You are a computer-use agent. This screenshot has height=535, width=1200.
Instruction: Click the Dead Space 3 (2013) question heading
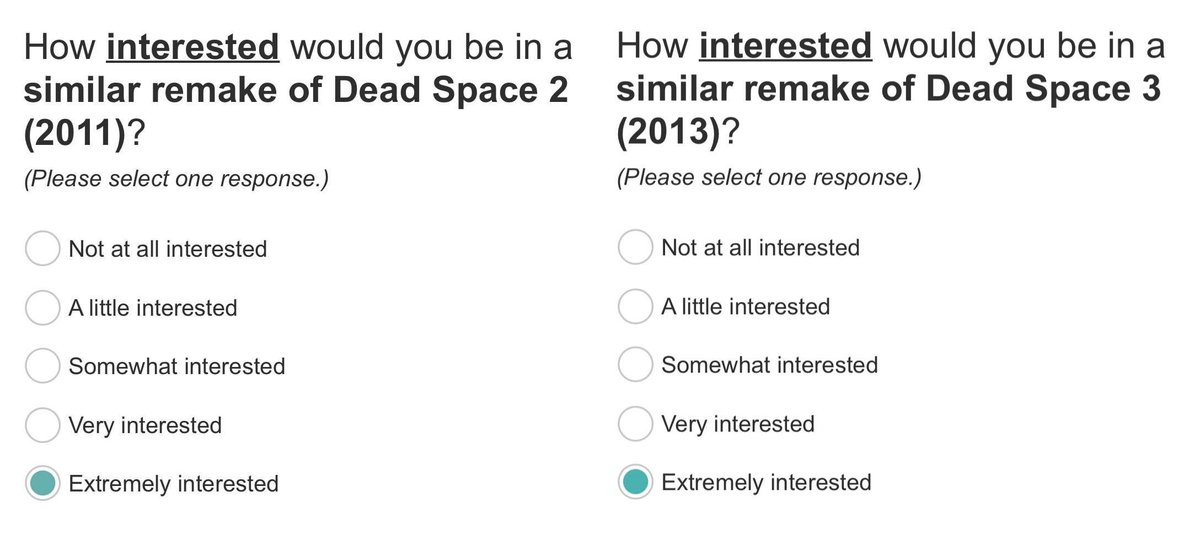point(888,90)
